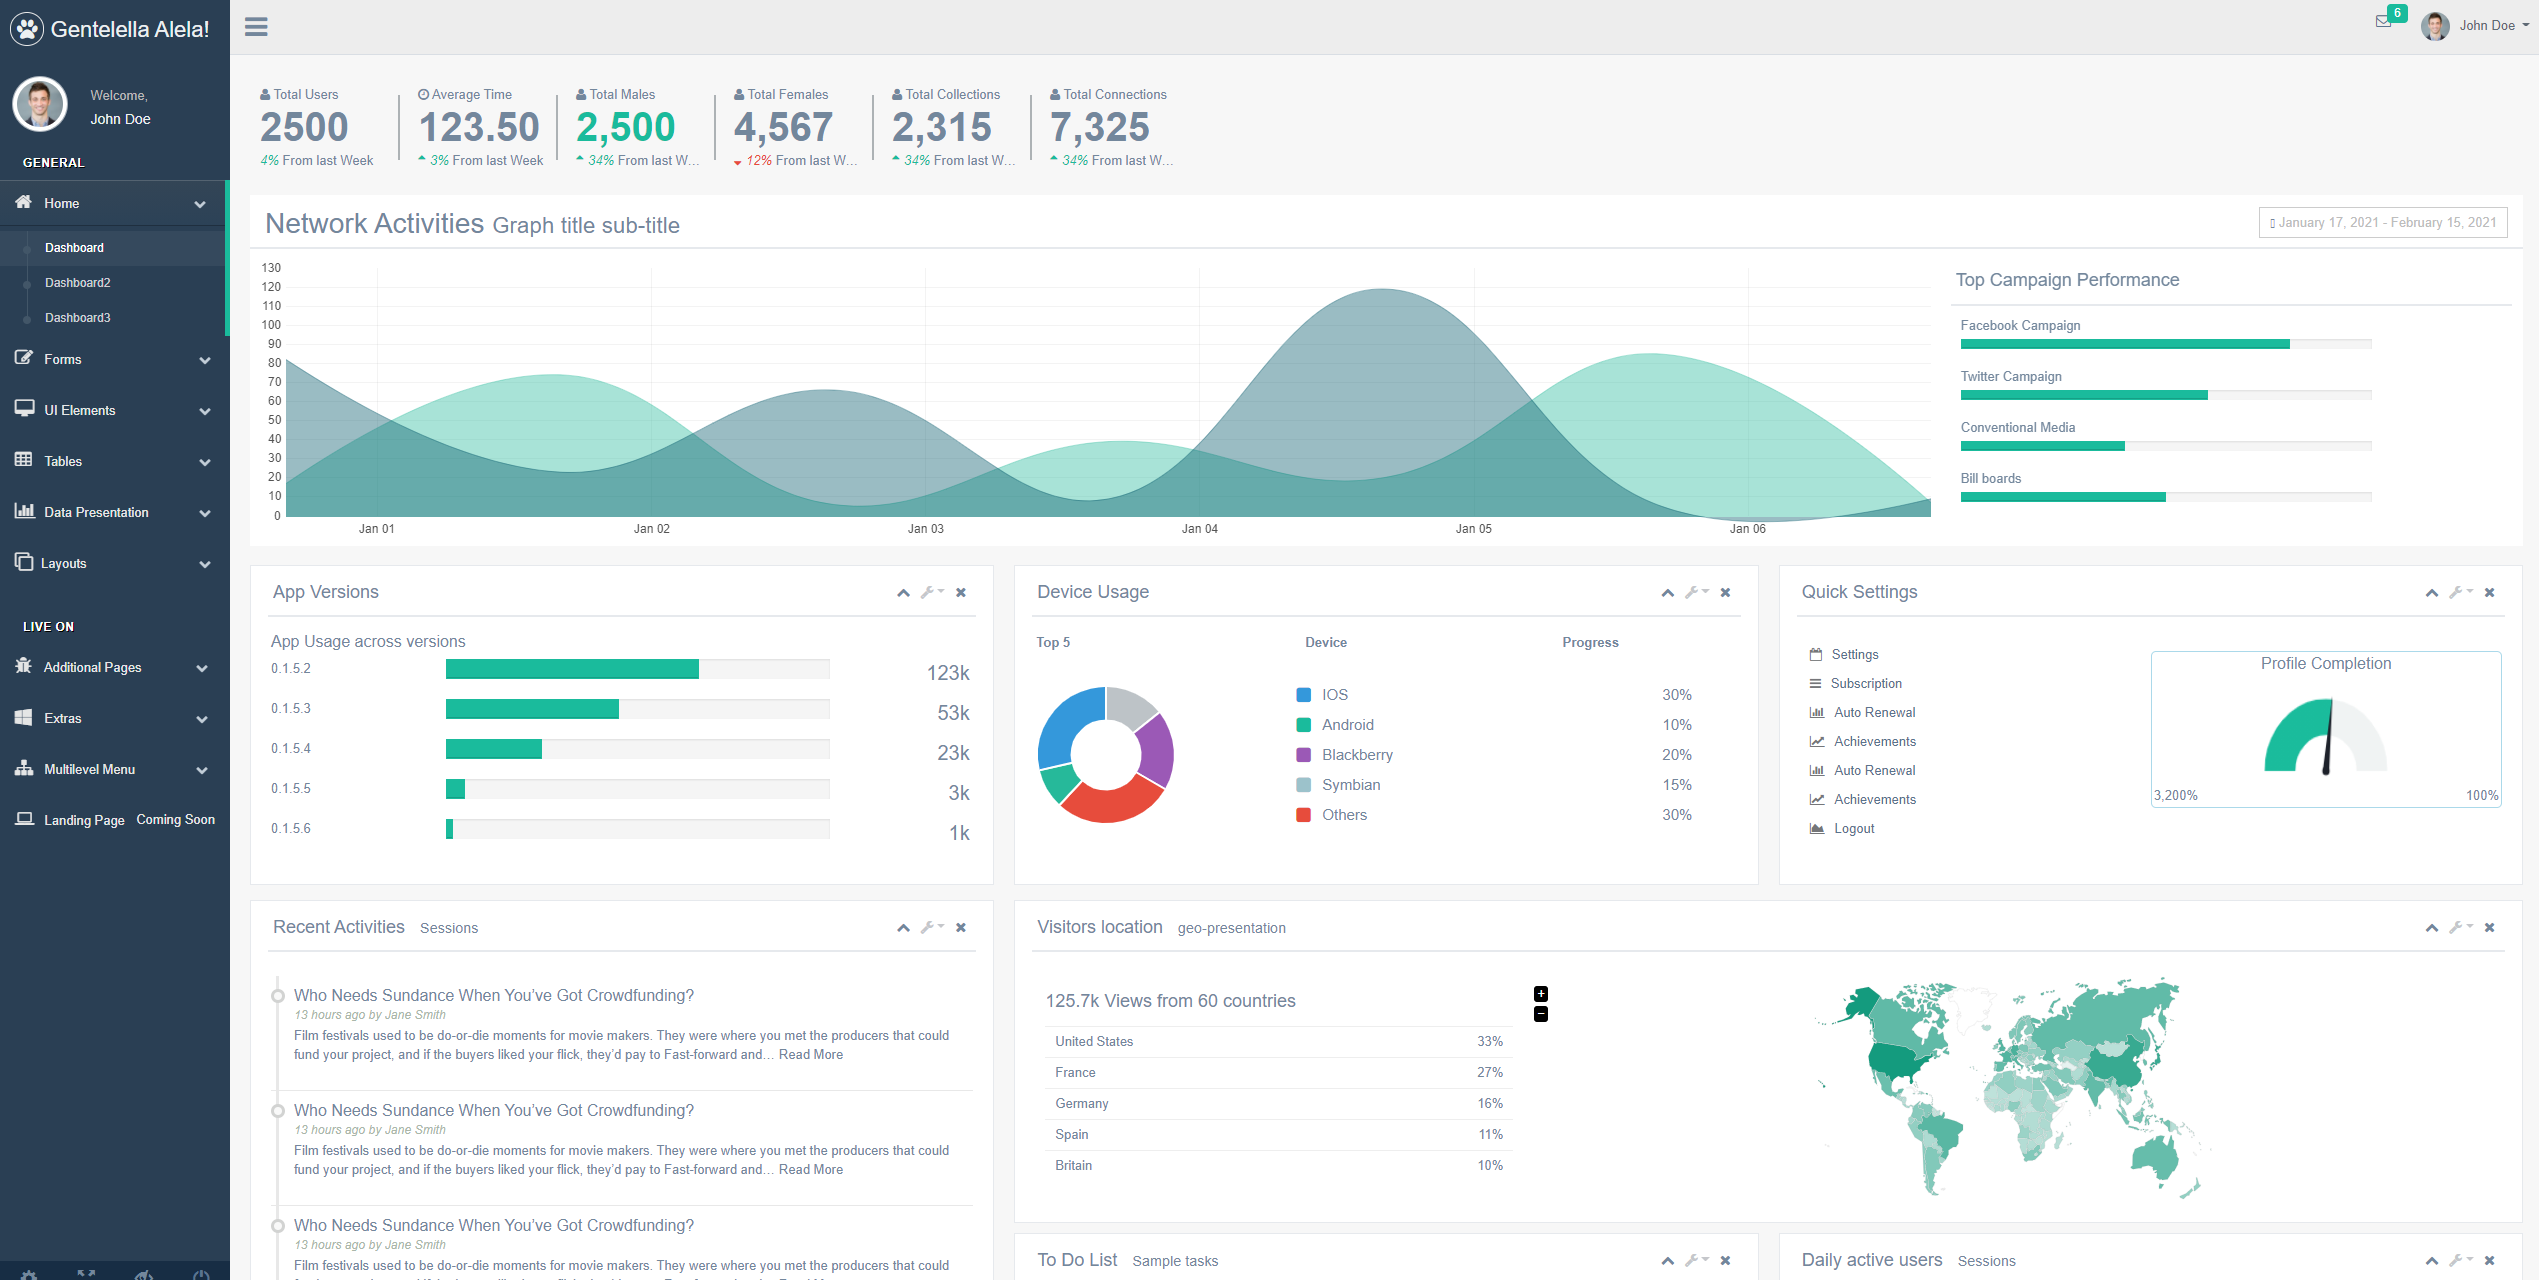Open Dashboard2 in the sidebar

coord(78,282)
